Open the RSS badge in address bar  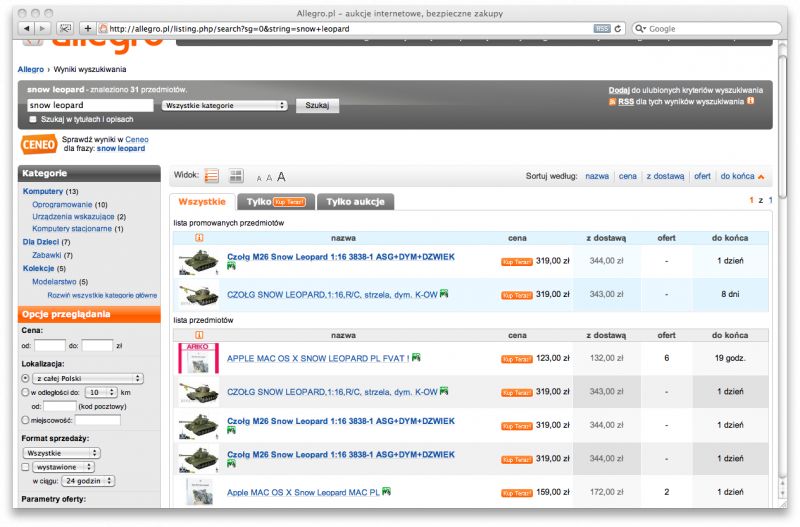click(x=602, y=29)
